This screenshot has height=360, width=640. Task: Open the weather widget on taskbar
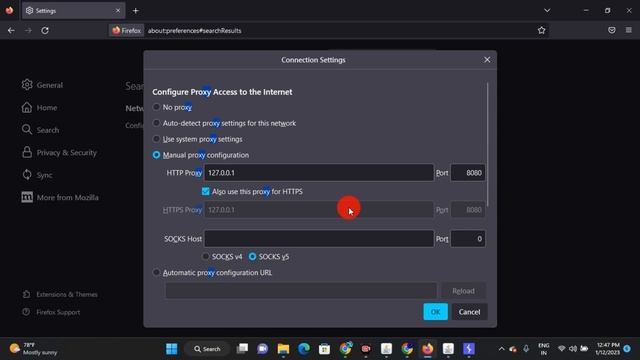tap(33, 349)
